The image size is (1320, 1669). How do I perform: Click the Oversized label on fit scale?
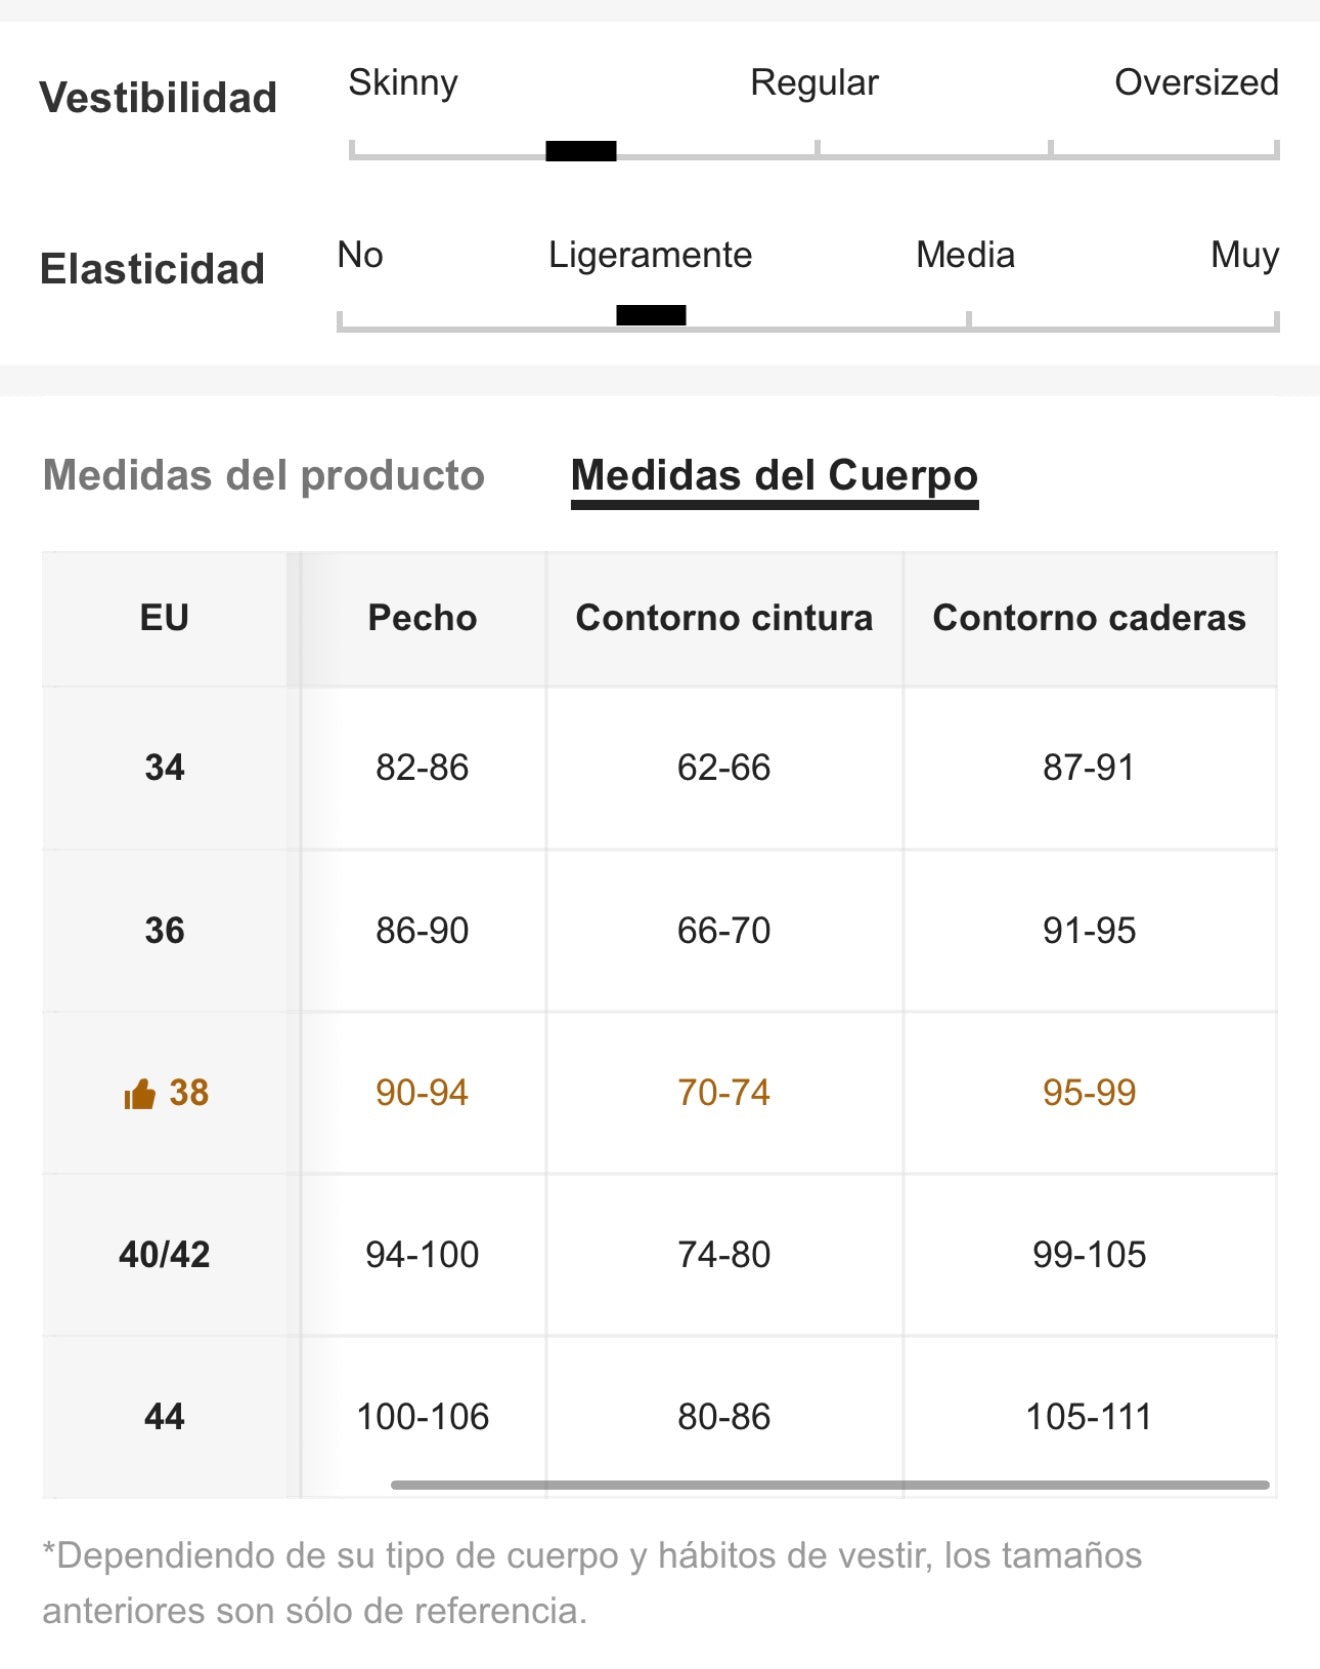(1197, 83)
